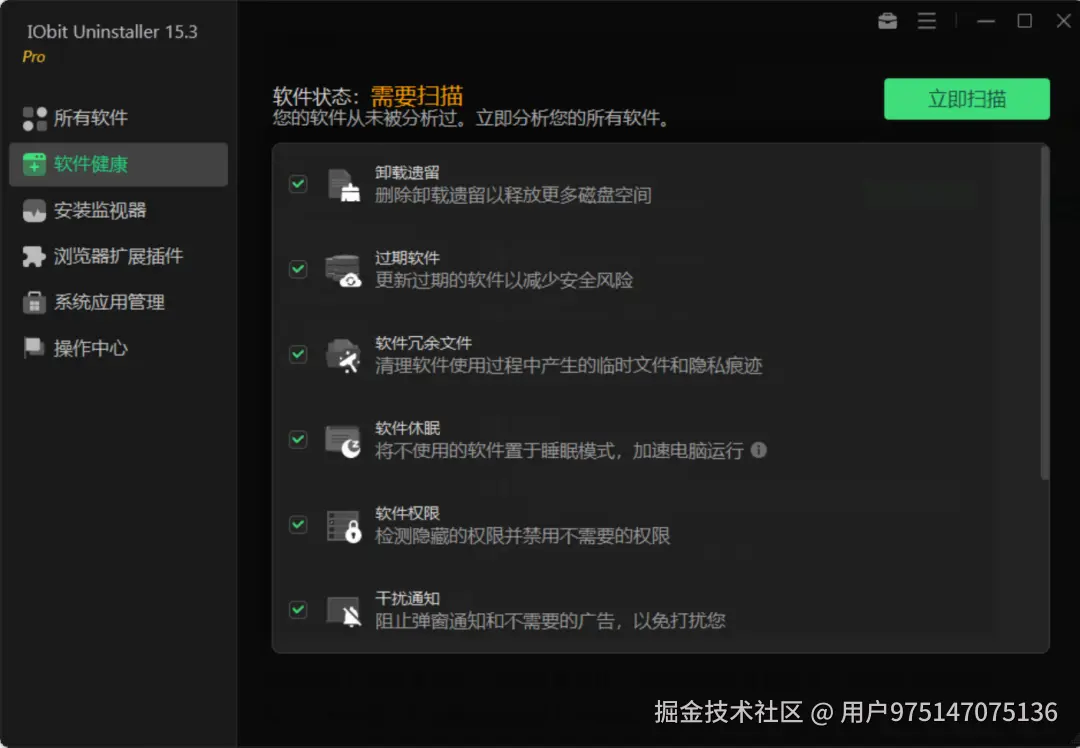
Task: Click the 过期软件 cloud update icon
Action: pyautogui.click(x=344, y=270)
